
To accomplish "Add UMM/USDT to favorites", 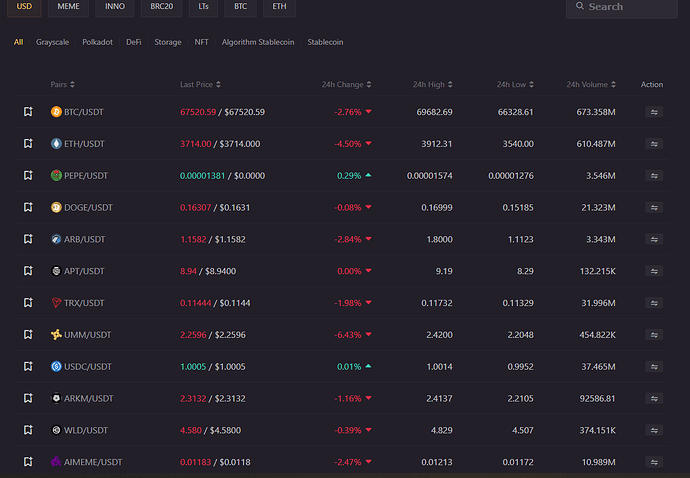I will coord(28,335).
